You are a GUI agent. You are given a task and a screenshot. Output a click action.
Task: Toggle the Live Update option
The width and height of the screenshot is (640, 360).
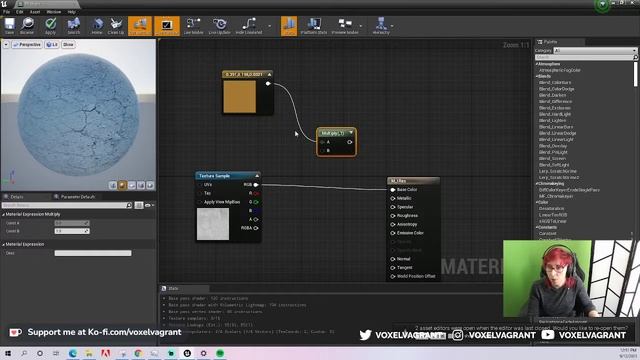click(220, 26)
